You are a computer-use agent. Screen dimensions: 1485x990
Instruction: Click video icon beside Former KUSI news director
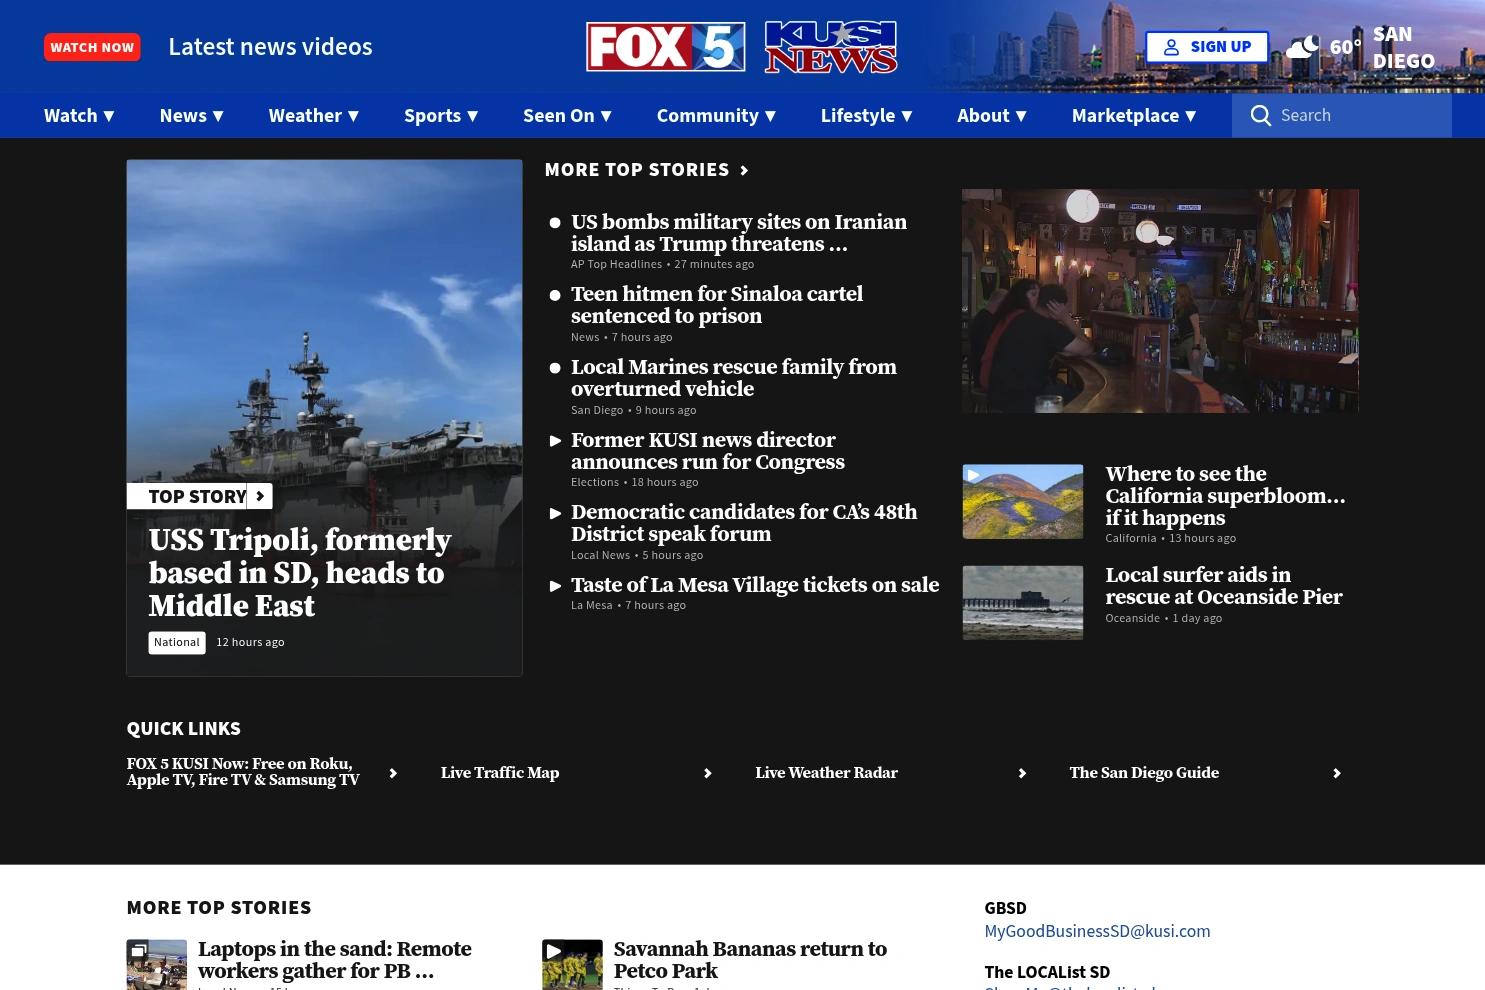(555, 441)
